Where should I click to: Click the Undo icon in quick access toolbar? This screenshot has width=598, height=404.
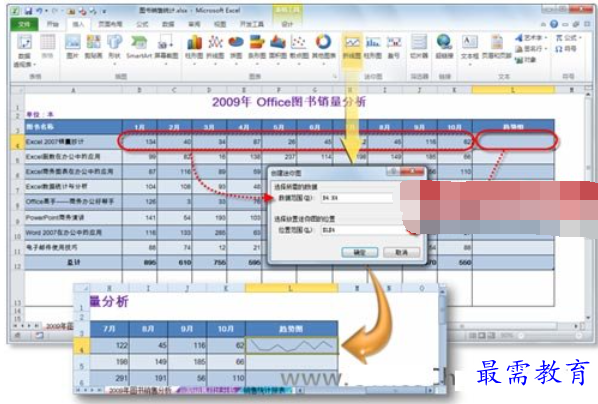pos(39,11)
